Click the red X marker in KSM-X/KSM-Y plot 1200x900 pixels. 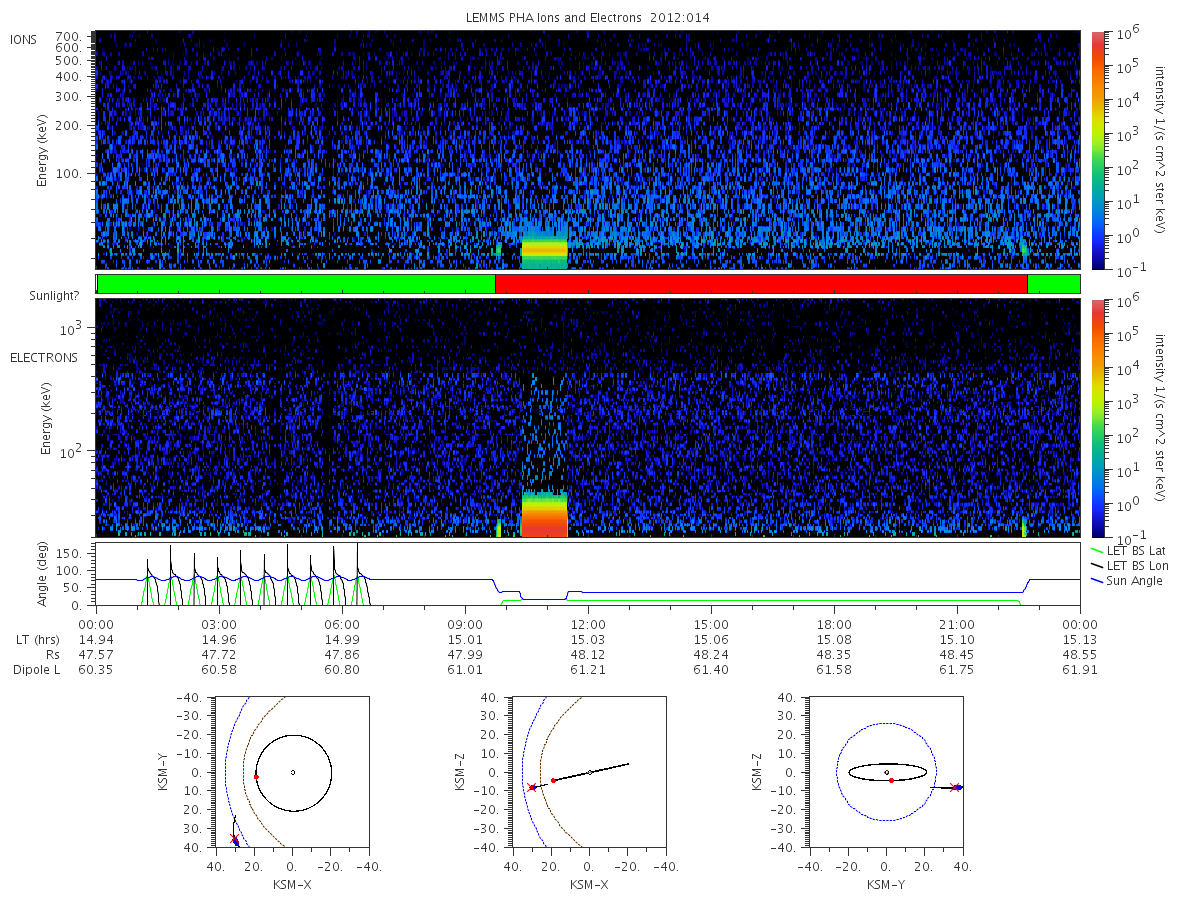234,838
